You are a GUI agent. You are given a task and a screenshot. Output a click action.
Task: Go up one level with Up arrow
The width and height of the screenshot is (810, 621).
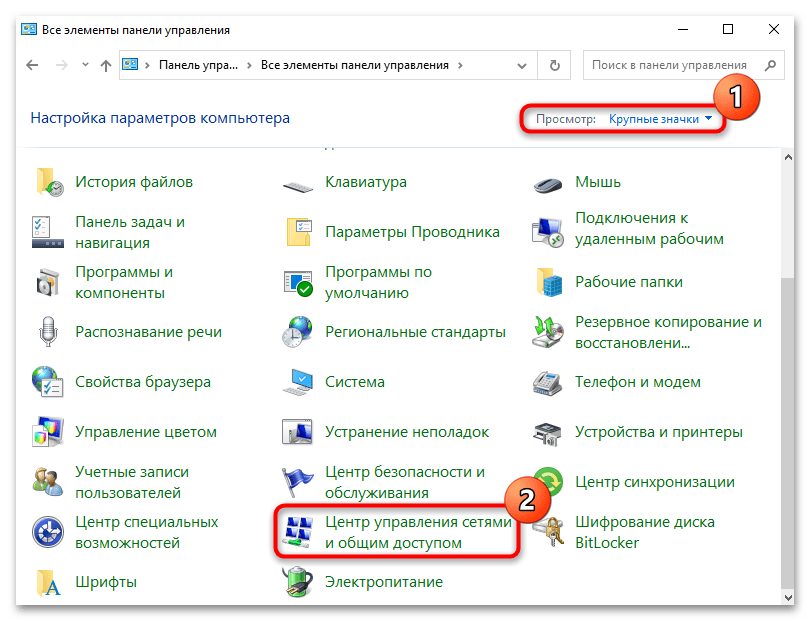coord(106,66)
